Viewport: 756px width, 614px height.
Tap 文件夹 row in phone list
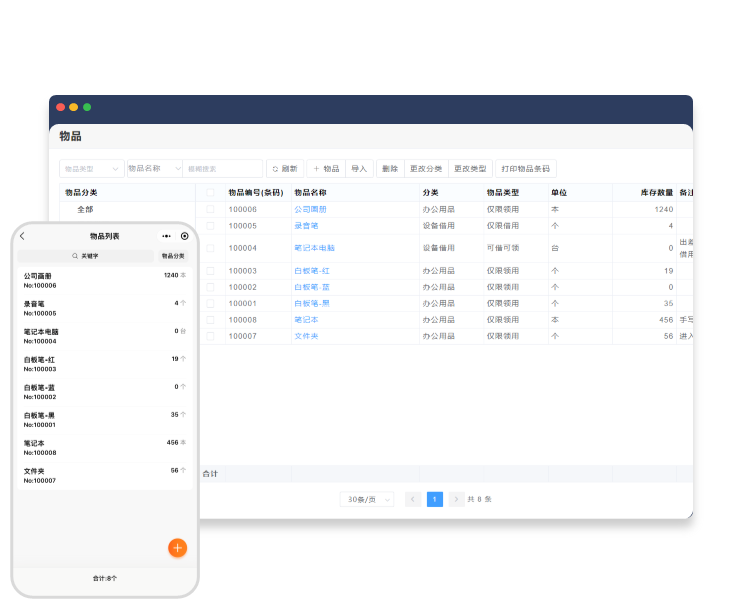pyautogui.click(x=105, y=476)
